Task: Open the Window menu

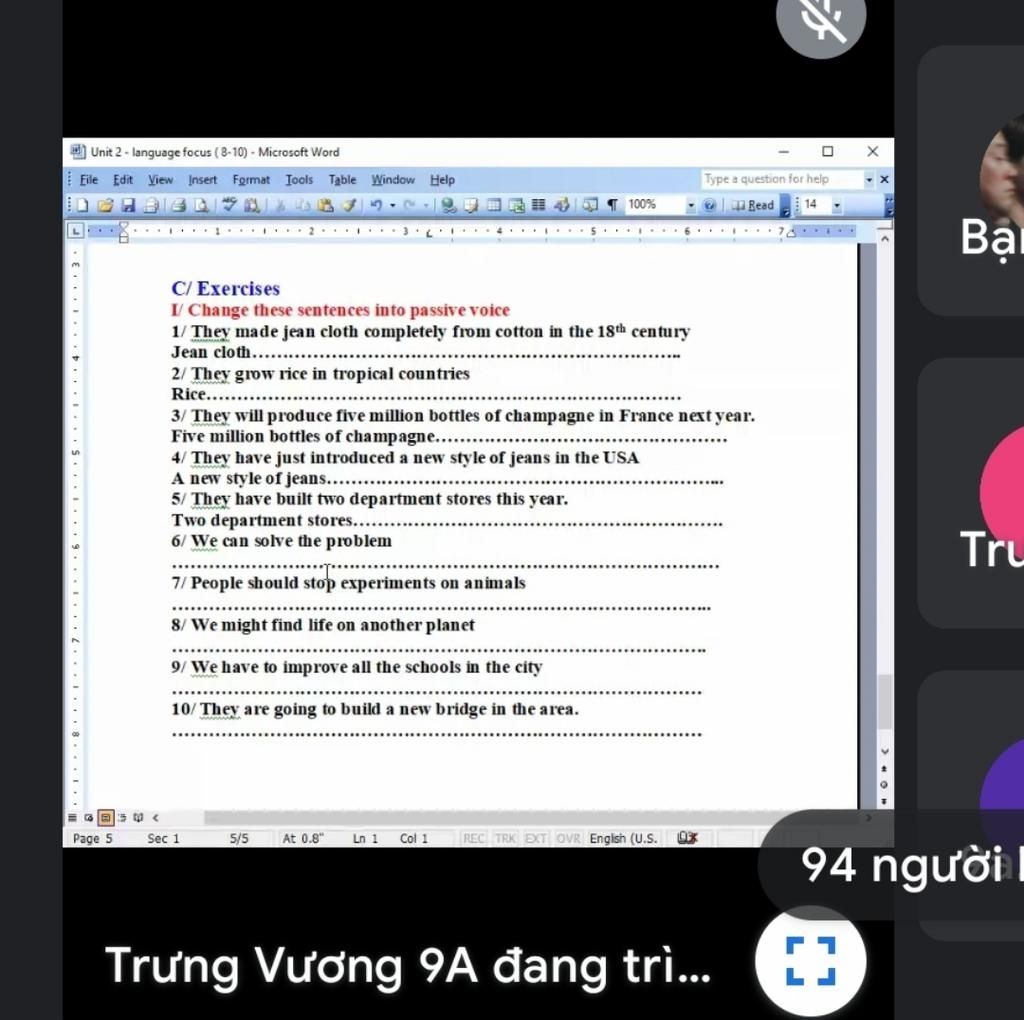Action: 393,180
